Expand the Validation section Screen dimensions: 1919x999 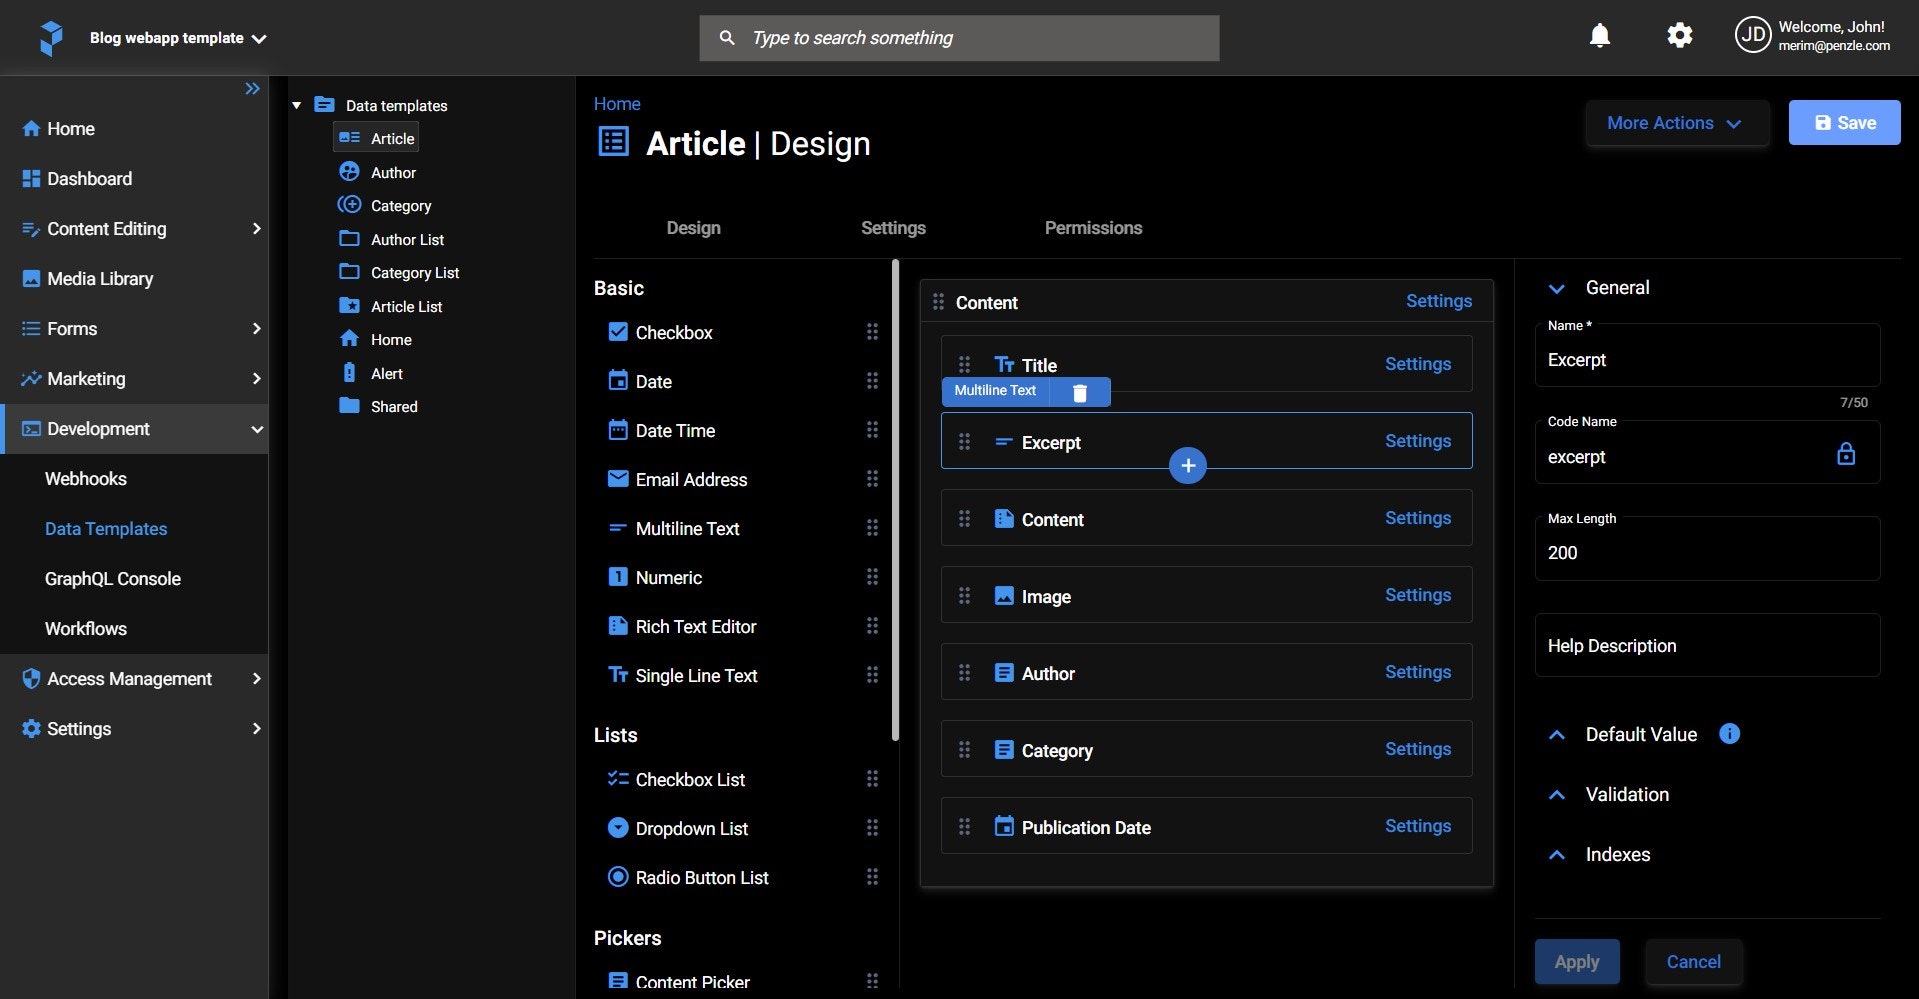[x=1557, y=795]
